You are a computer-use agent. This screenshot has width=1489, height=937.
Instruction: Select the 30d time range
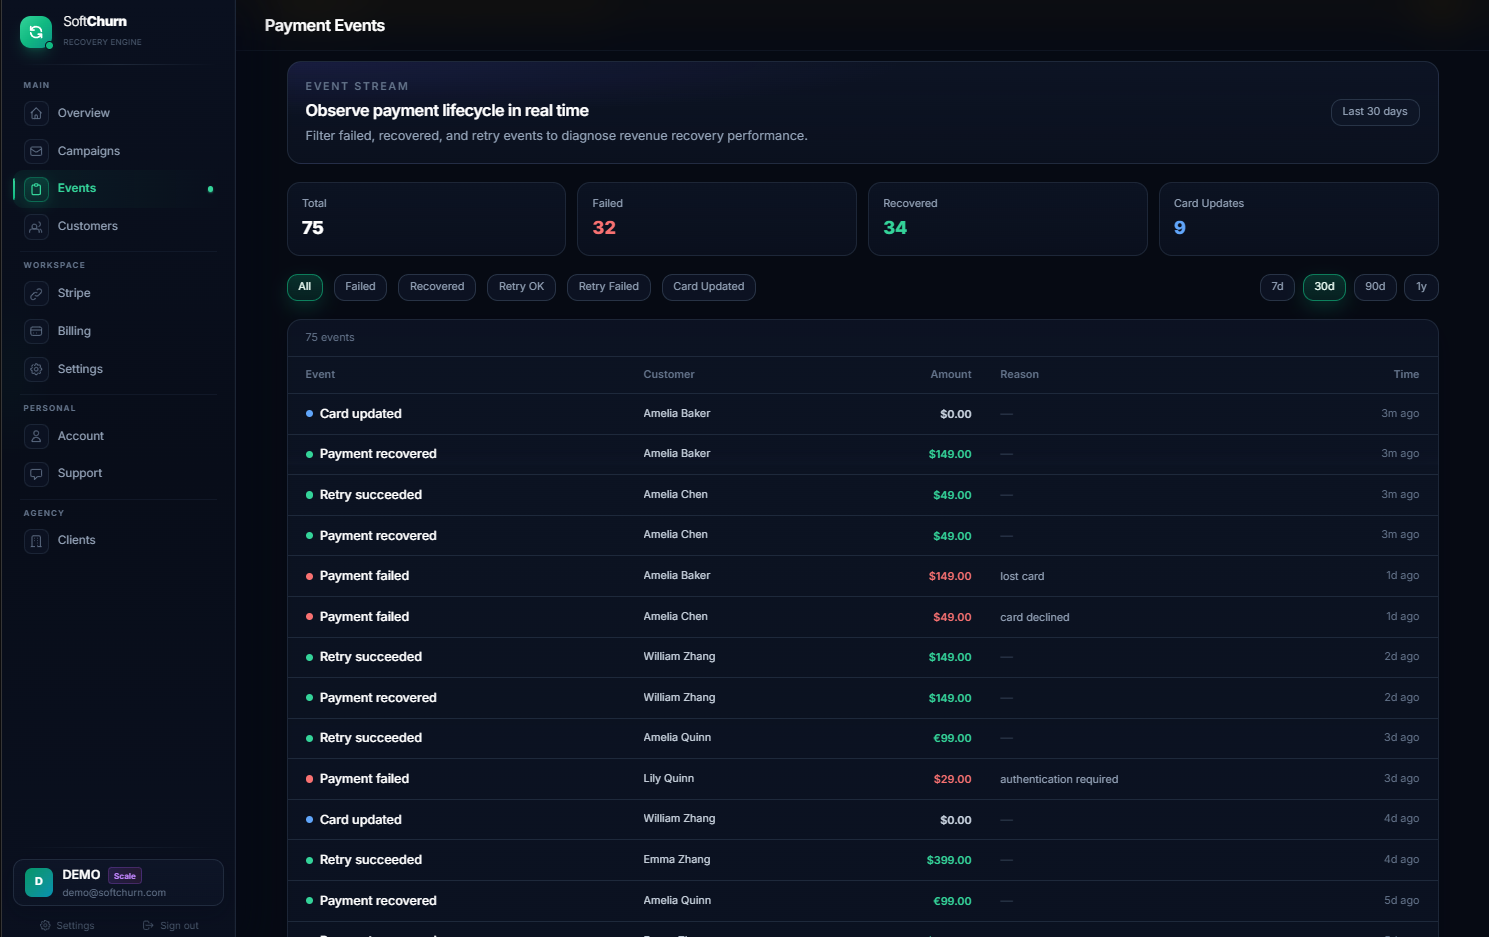pos(1324,287)
